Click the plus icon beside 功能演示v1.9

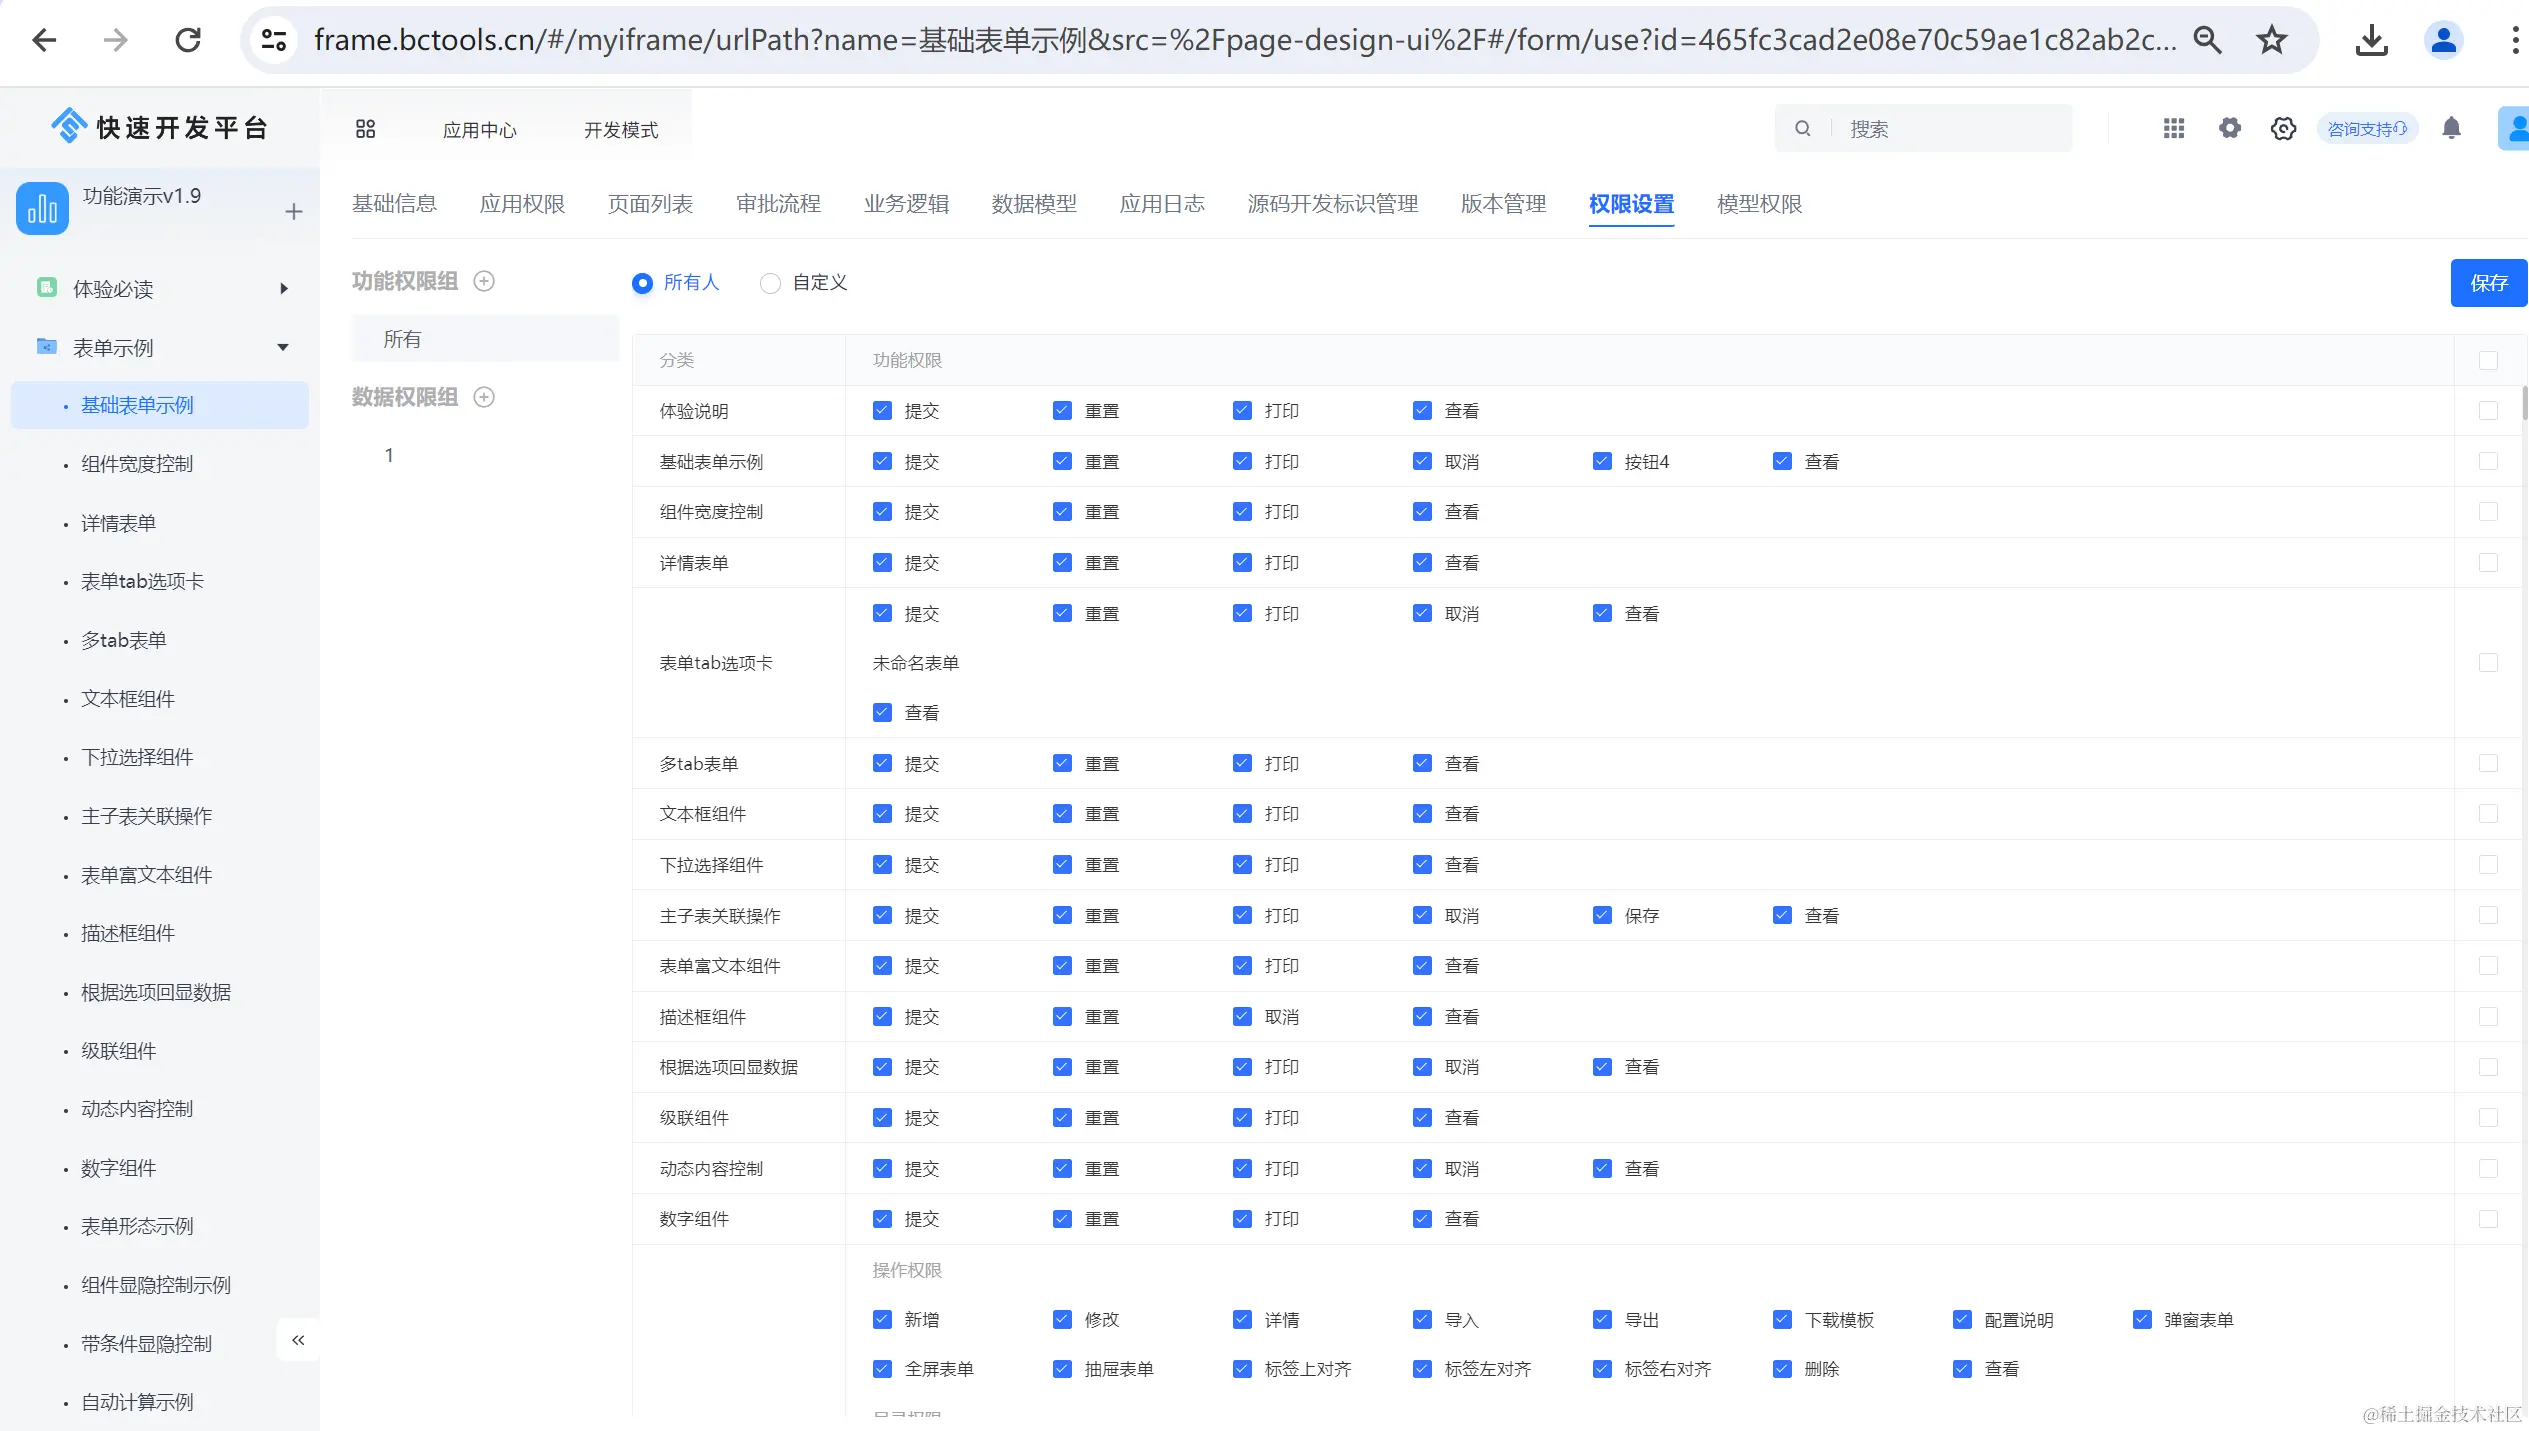pos(293,211)
